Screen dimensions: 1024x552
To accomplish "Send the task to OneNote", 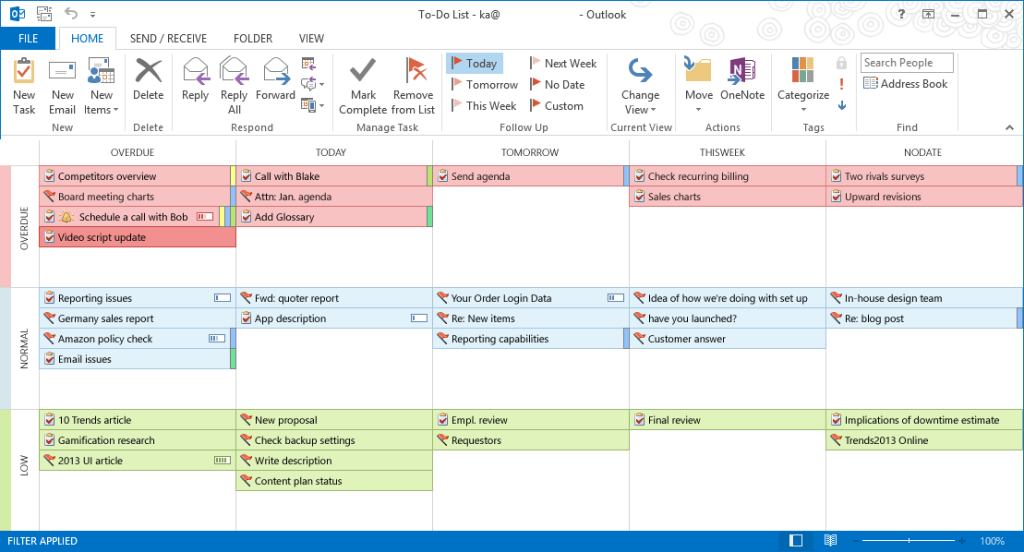I will 743,80.
